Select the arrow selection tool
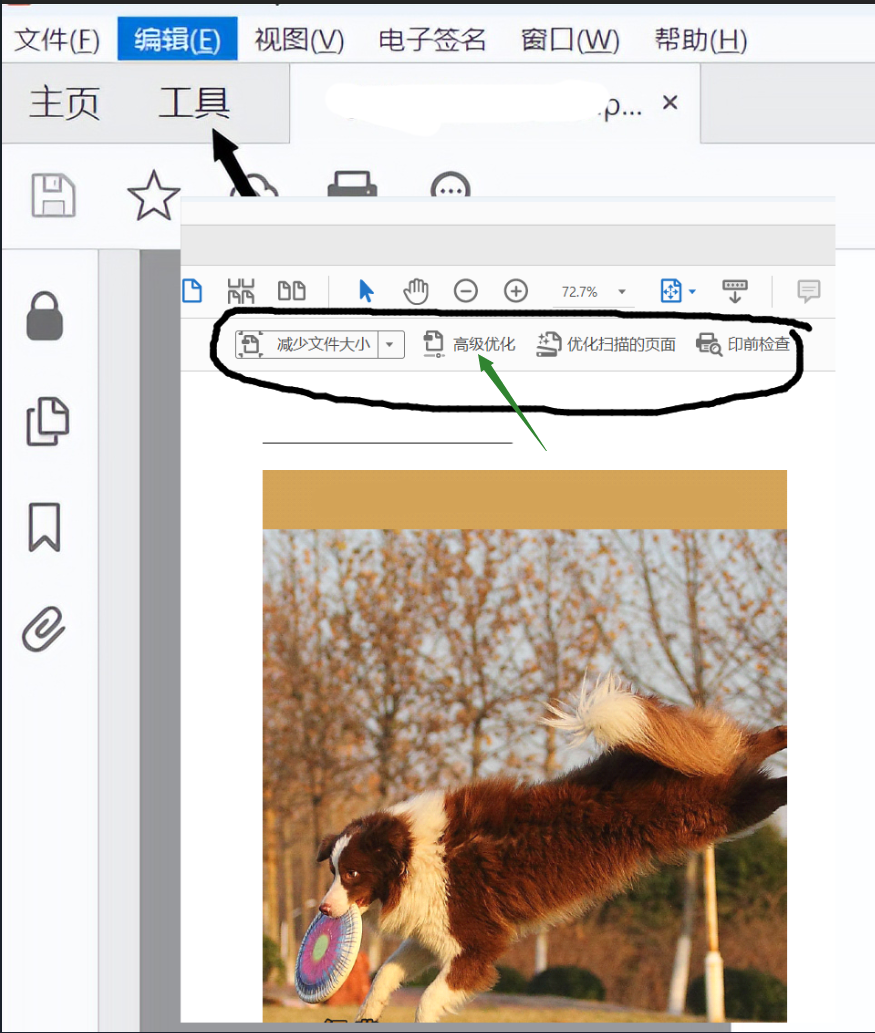This screenshot has height=1033, width=875. coord(366,291)
